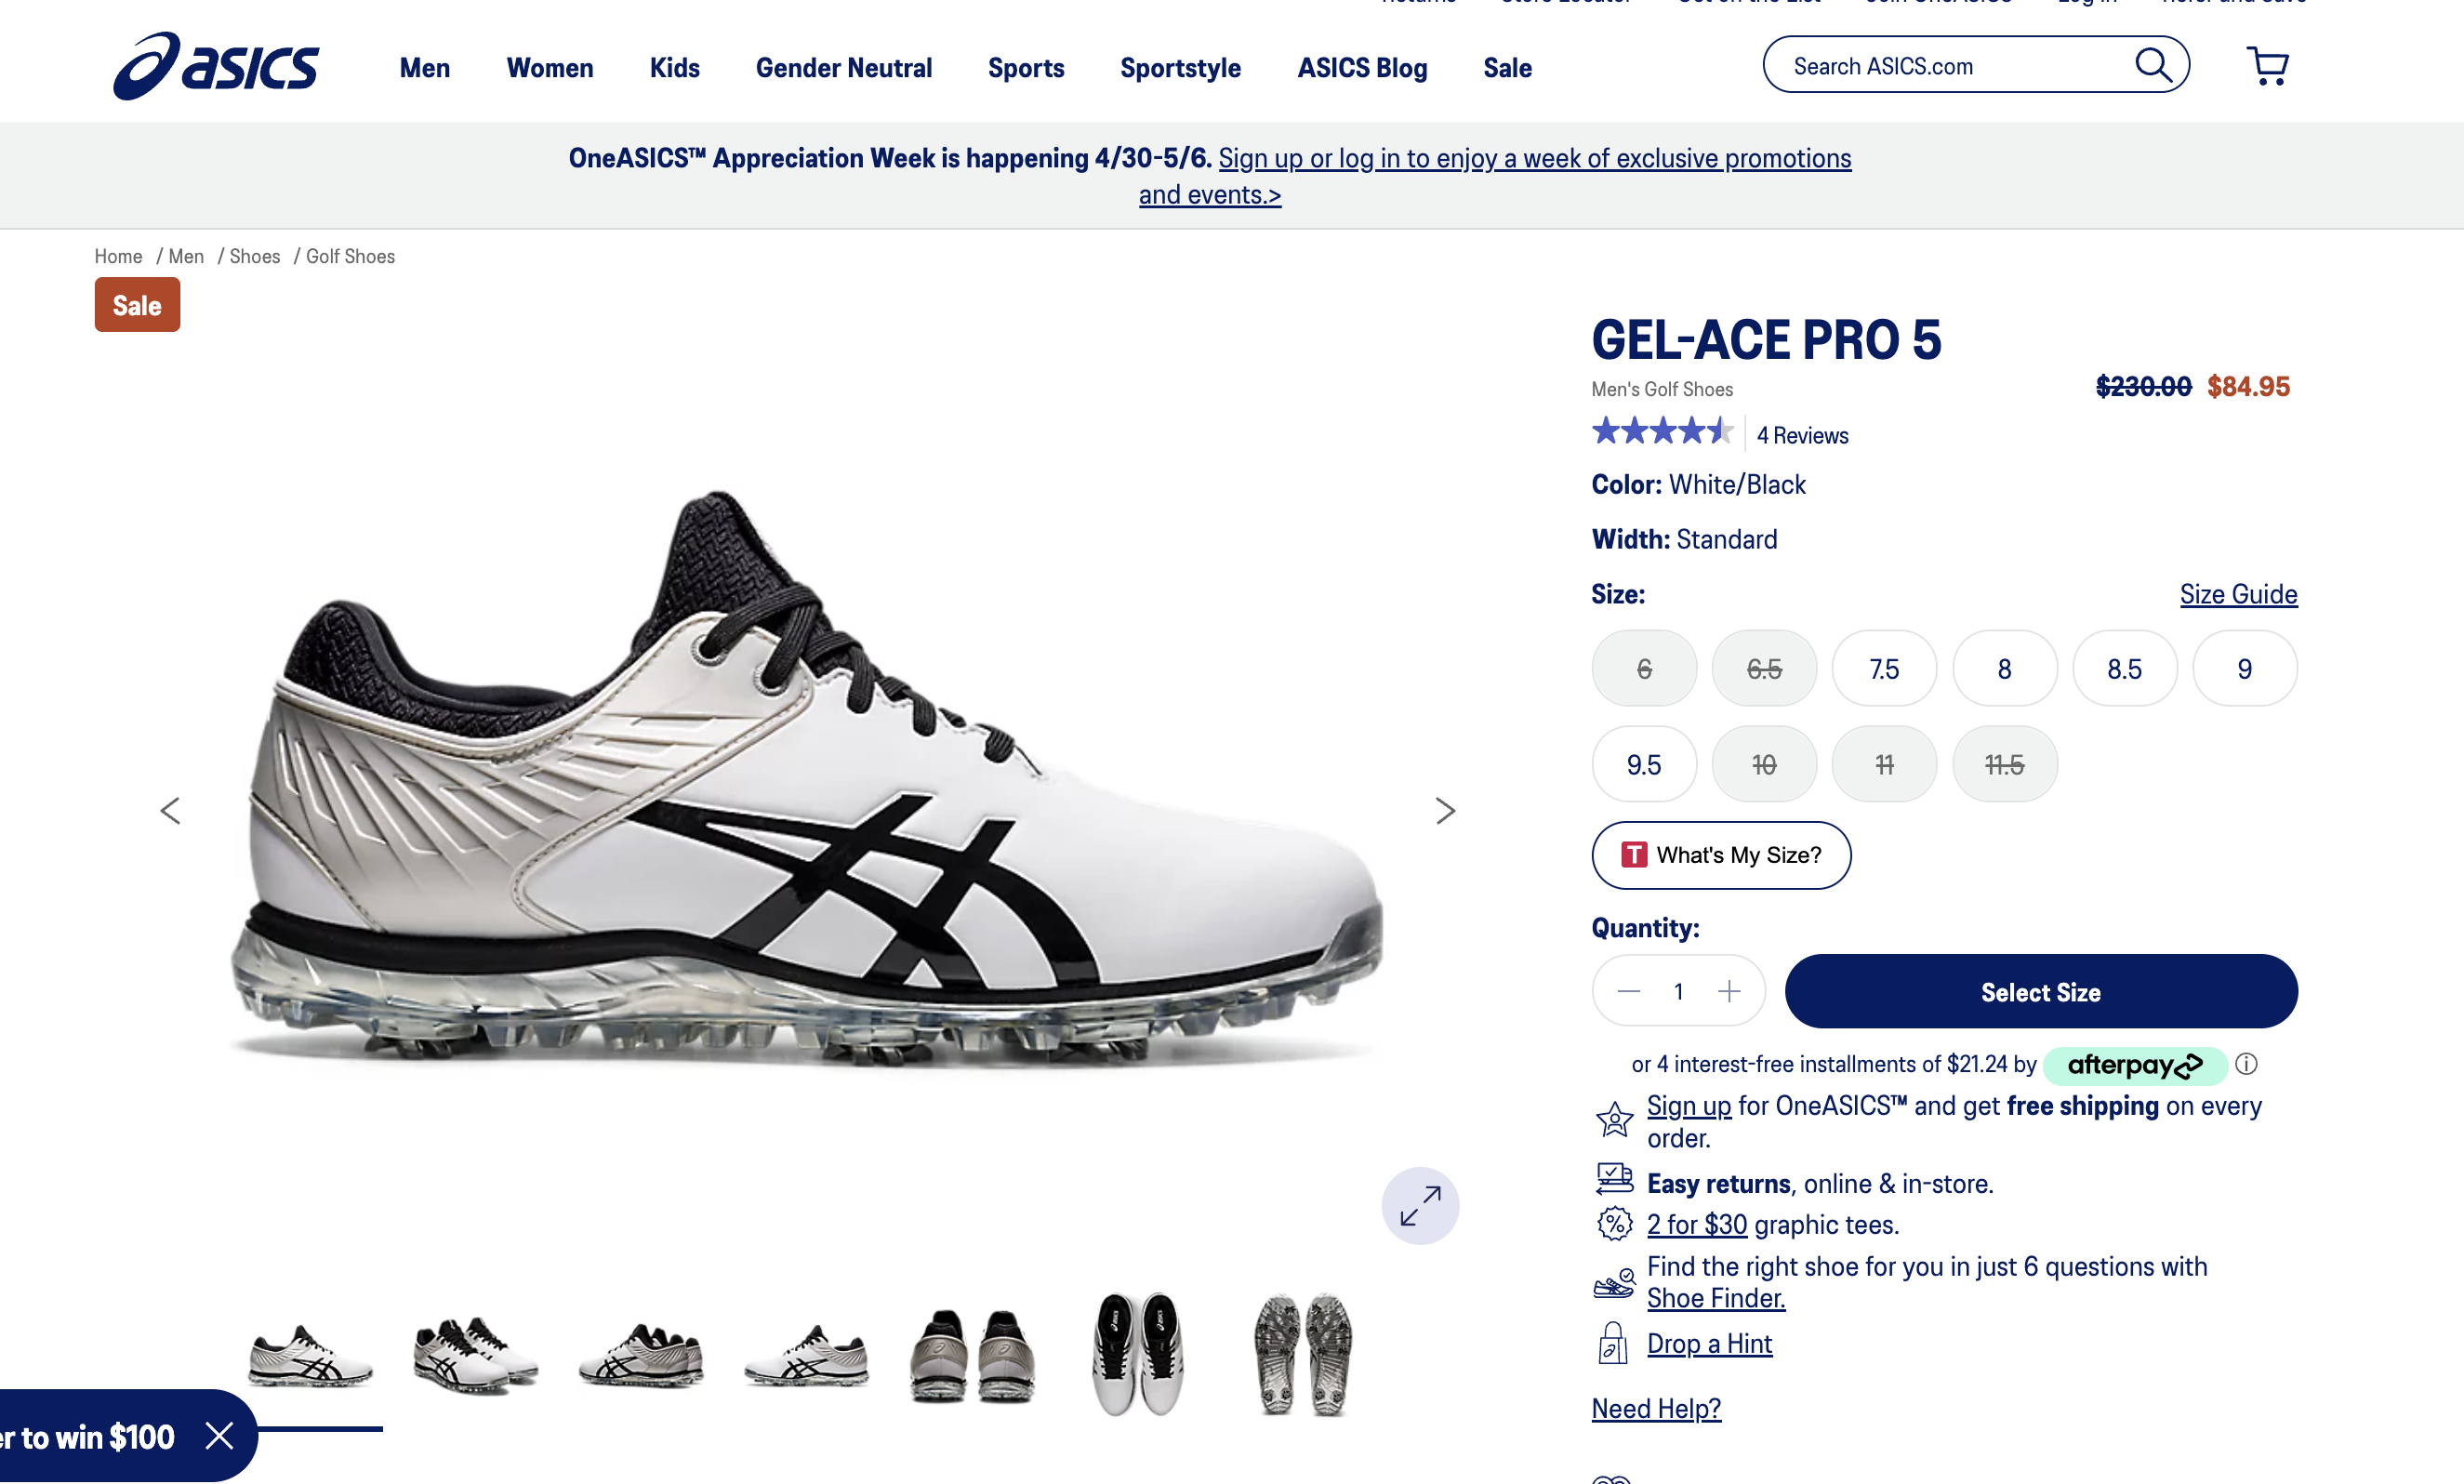Open the Afterpay info icon

click(2246, 1064)
